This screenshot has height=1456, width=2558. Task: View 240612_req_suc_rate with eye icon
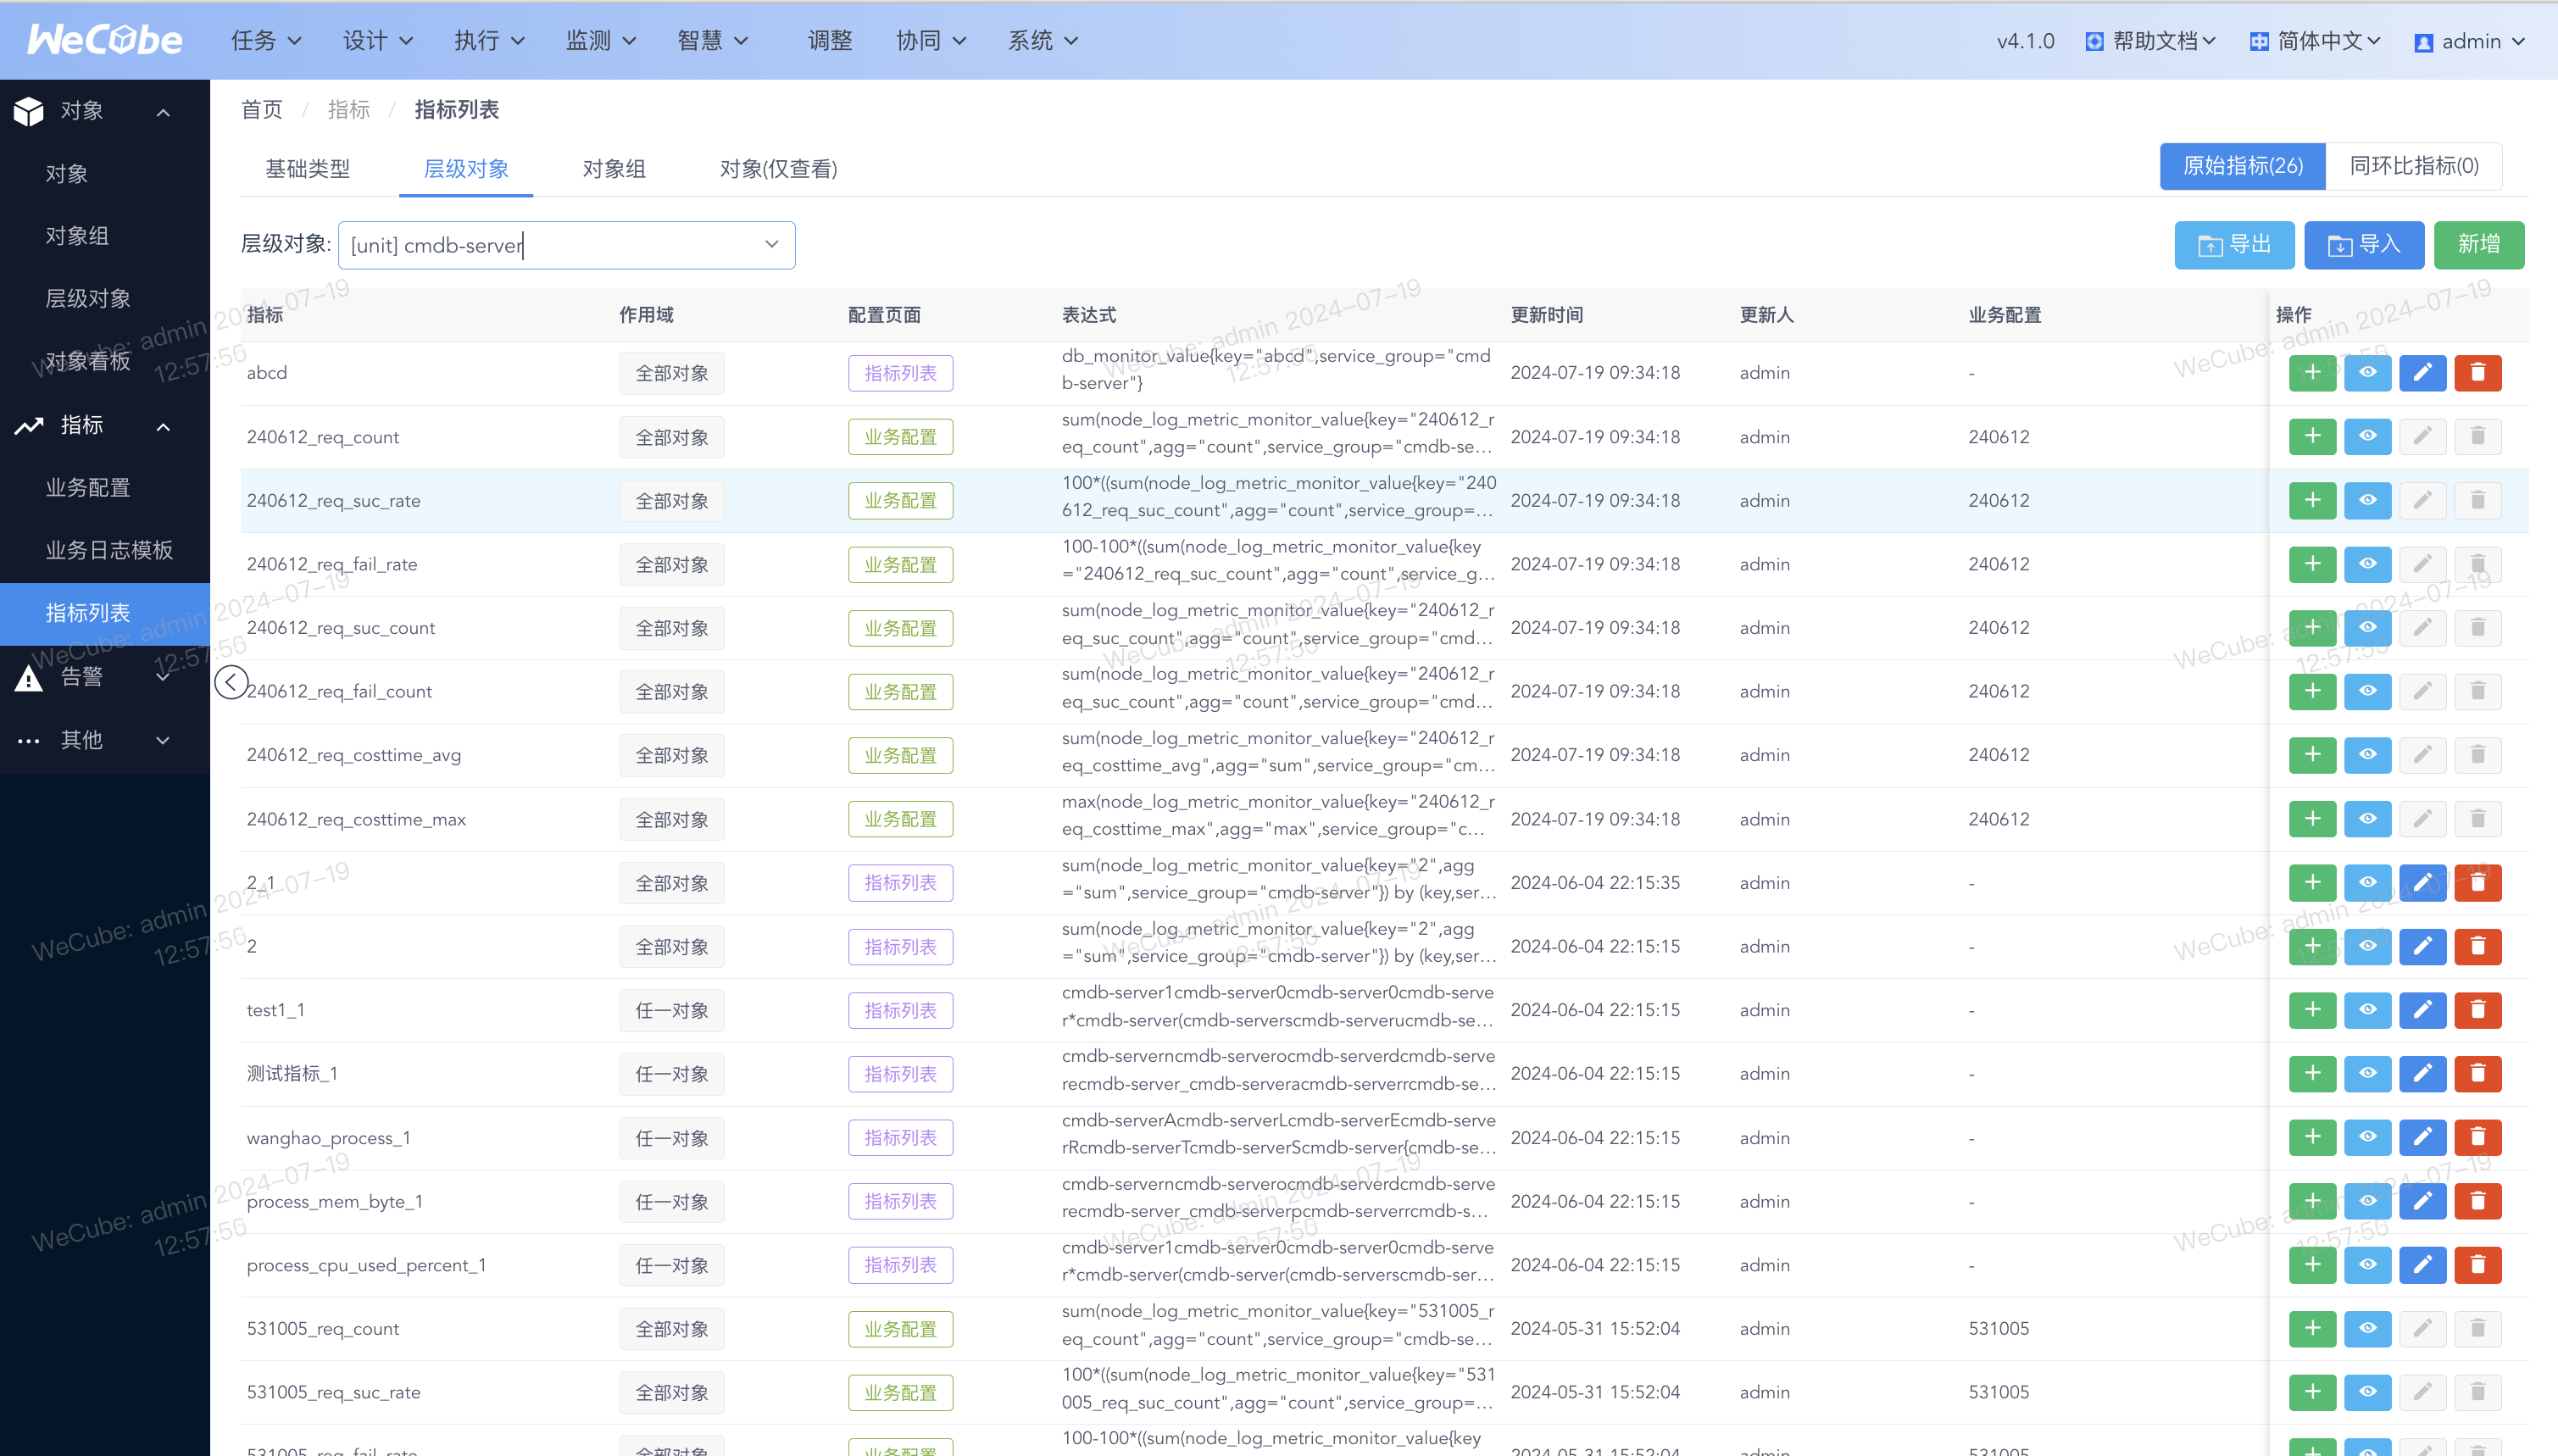[x=2367, y=500]
